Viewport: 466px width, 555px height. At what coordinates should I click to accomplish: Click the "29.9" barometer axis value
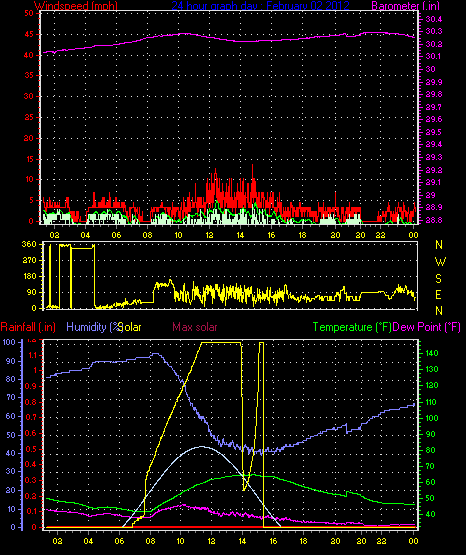433,82
